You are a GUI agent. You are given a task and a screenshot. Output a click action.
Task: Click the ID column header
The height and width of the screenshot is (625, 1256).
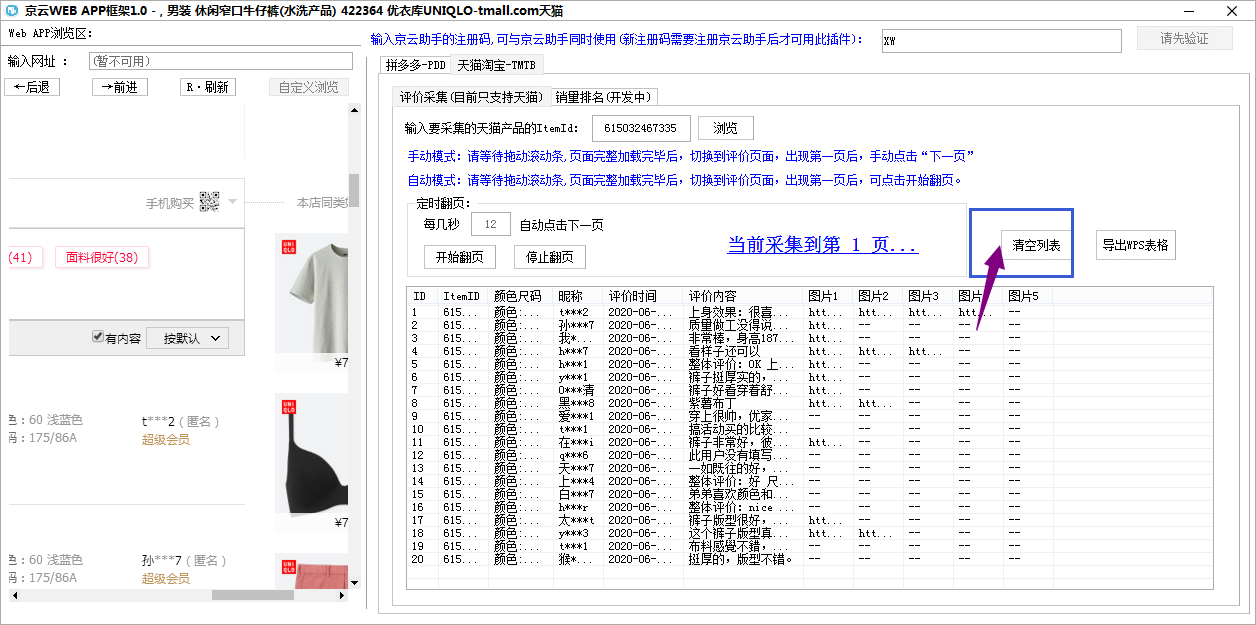tap(422, 296)
